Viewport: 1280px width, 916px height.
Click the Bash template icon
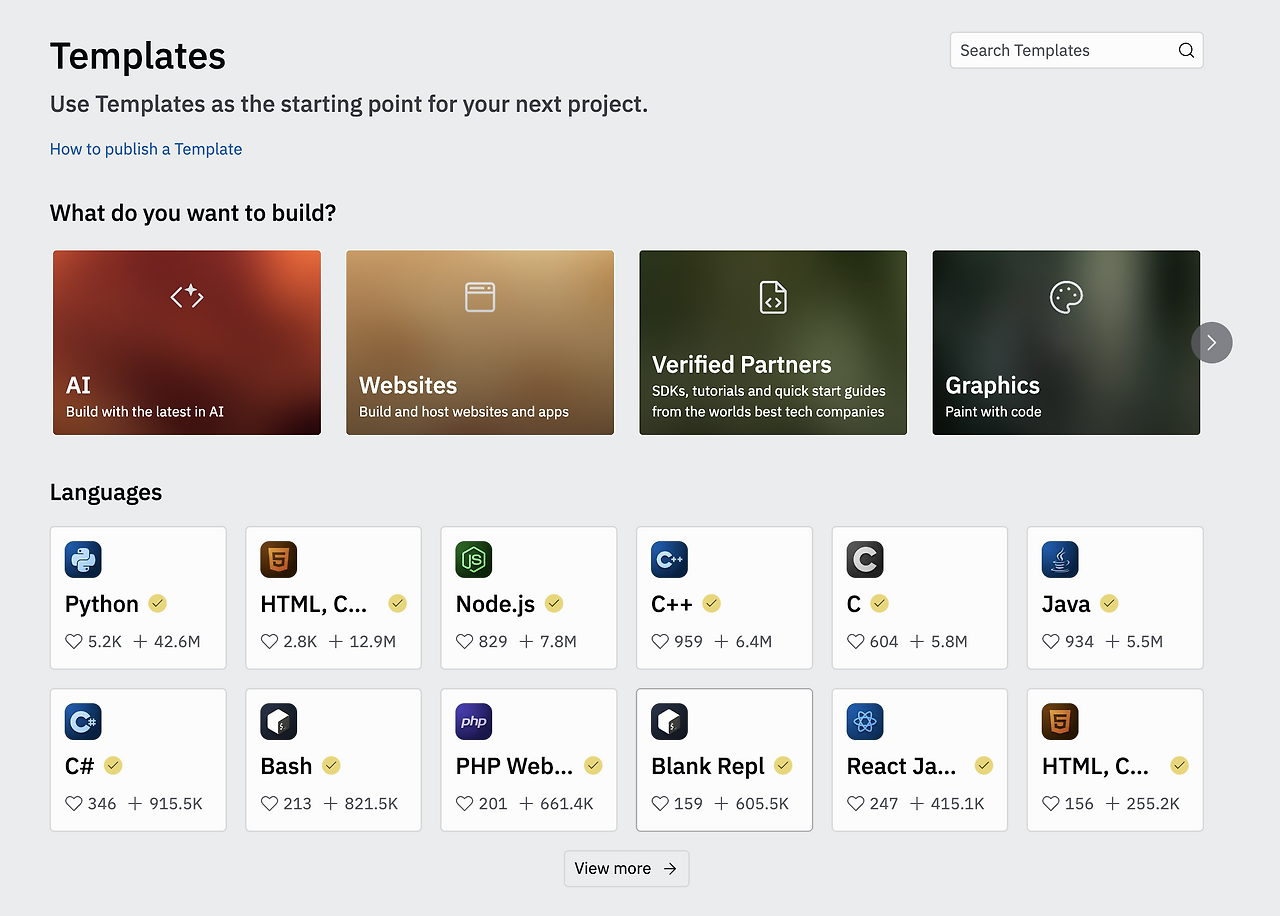[x=278, y=722]
